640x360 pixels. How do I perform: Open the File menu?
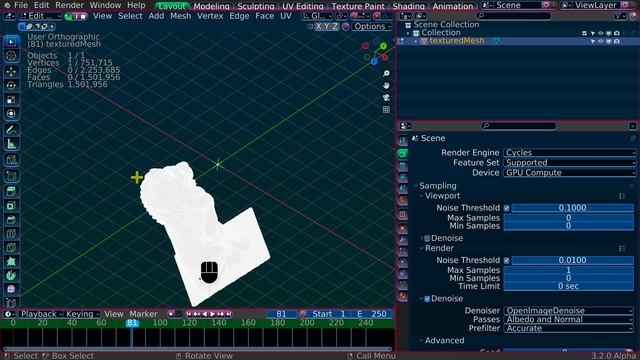pos(21,5)
